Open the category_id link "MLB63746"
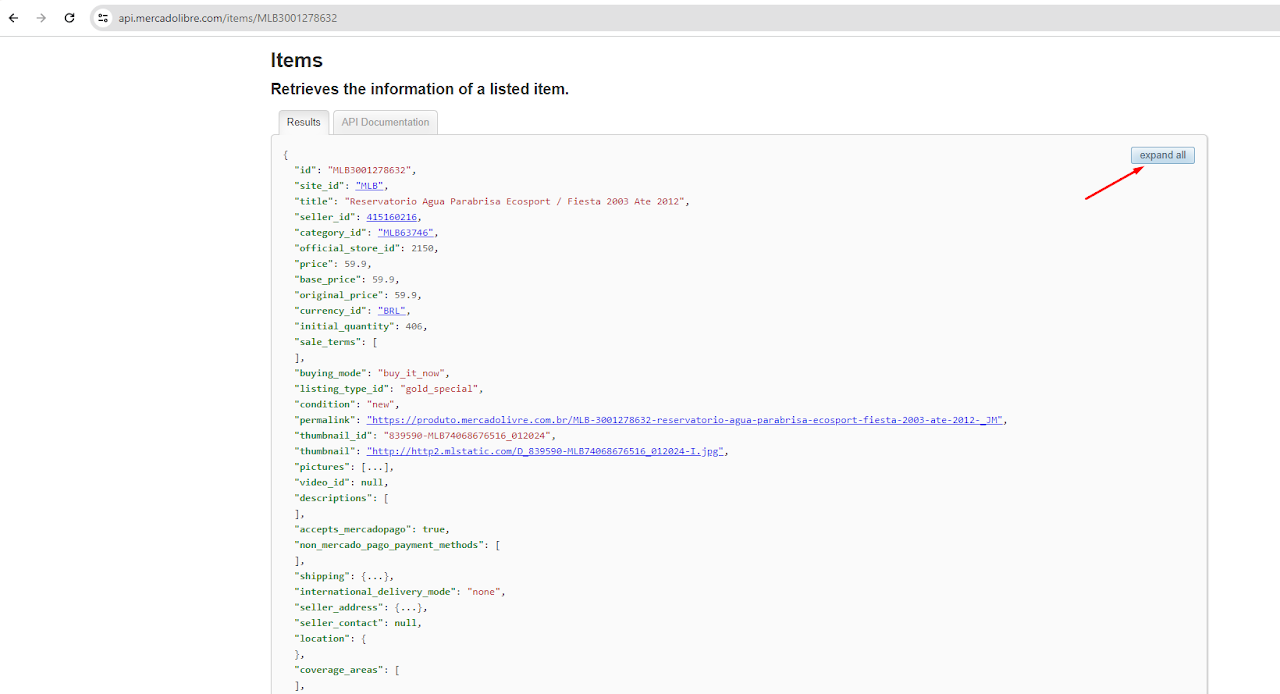This screenshot has height=694, width=1280. [406, 233]
